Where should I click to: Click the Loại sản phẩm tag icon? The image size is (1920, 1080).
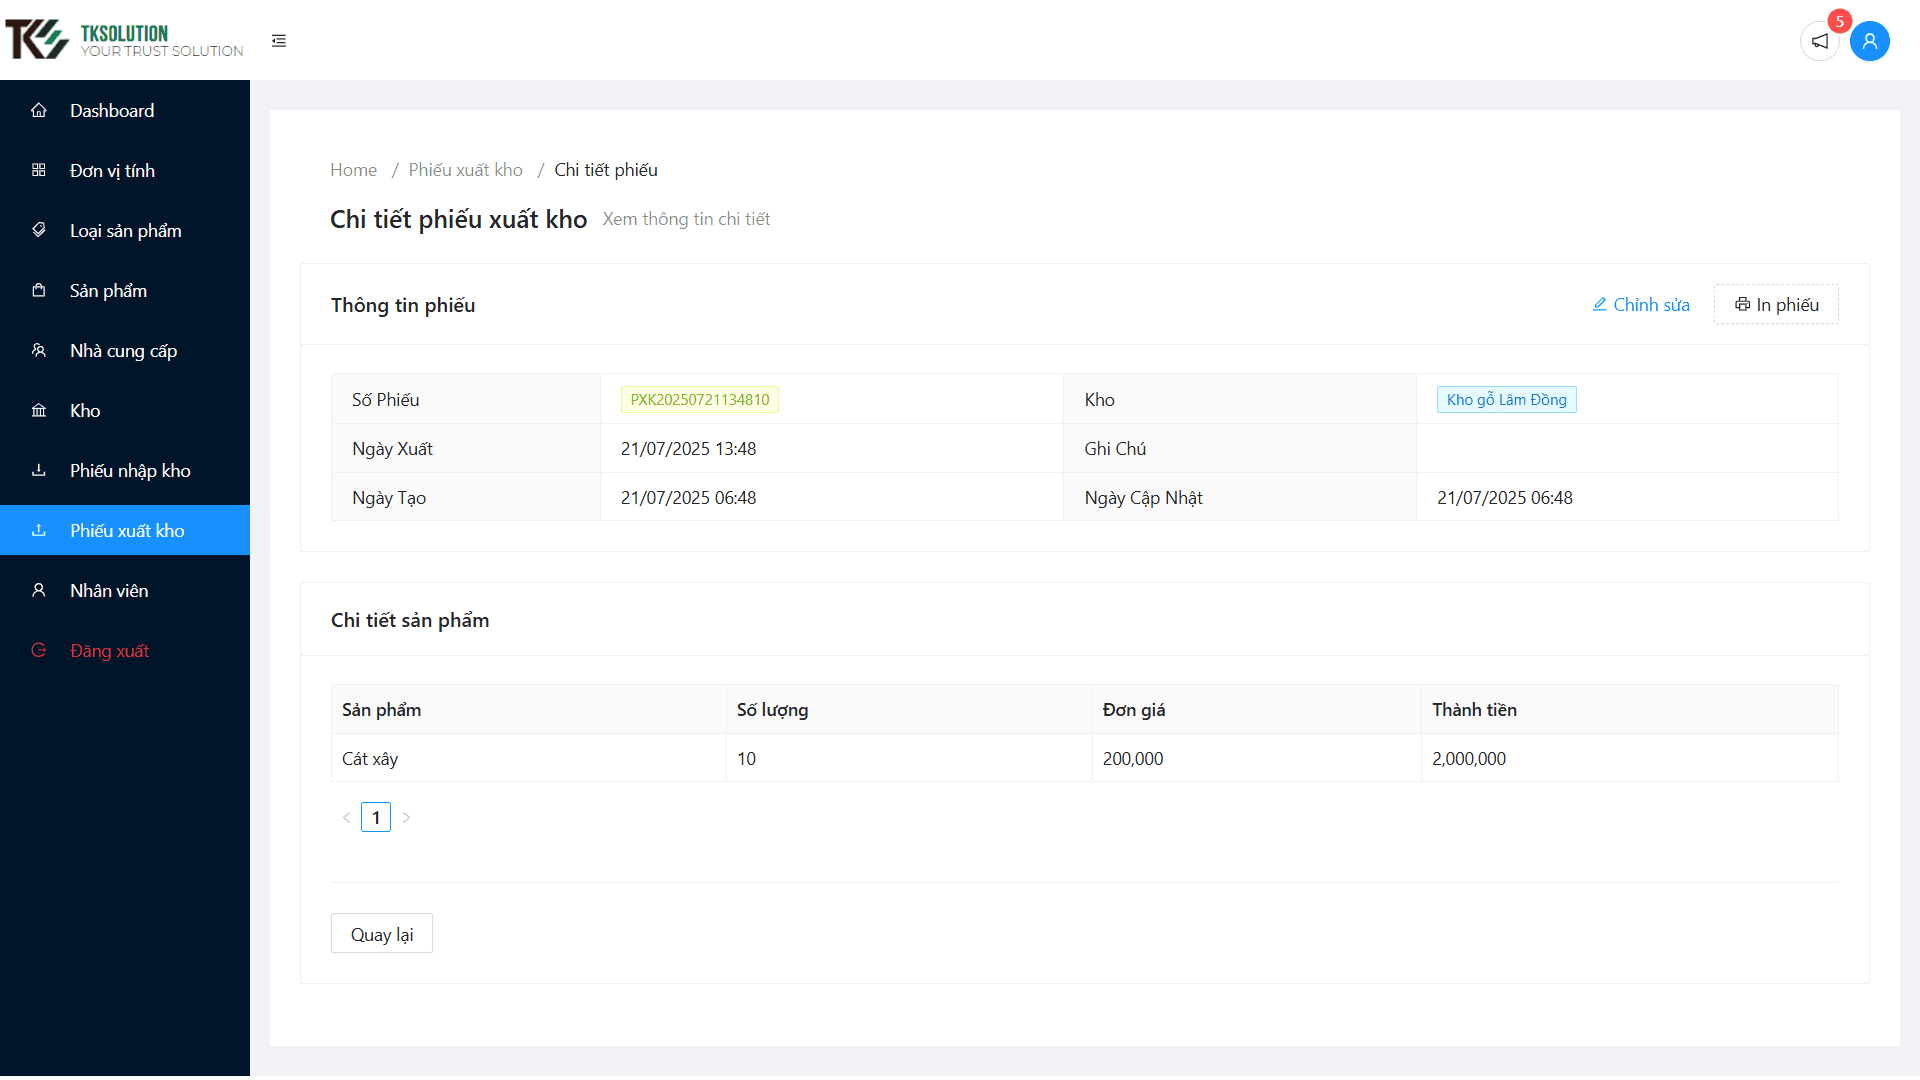click(x=39, y=230)
